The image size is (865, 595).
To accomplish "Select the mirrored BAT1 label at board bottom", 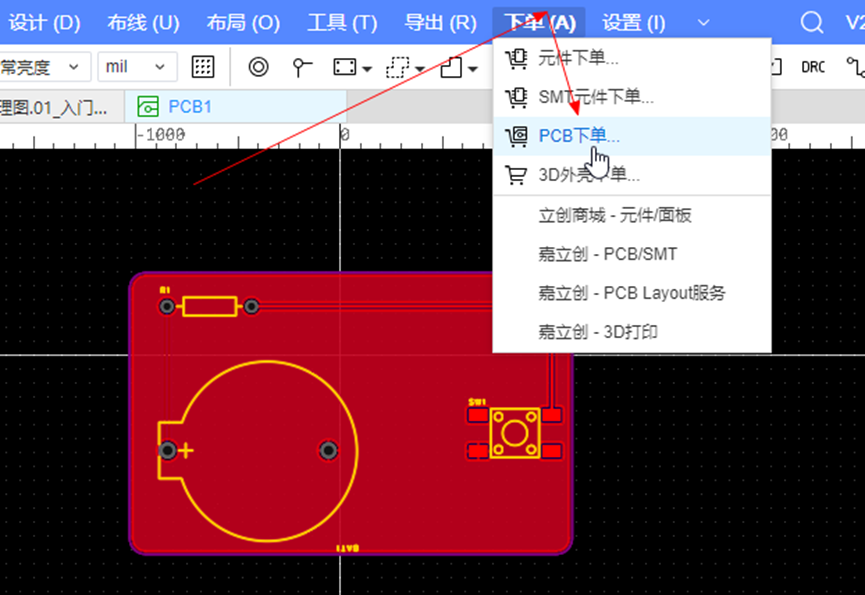I will point(348,548).
